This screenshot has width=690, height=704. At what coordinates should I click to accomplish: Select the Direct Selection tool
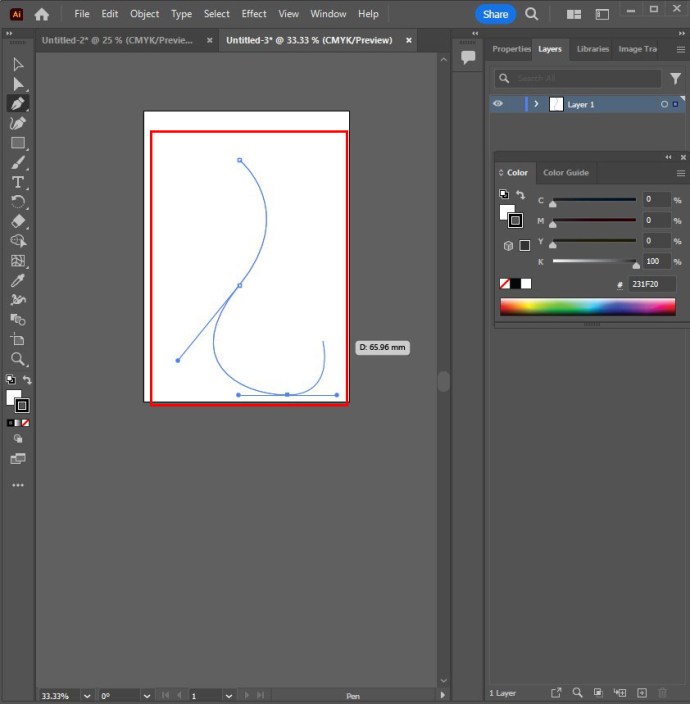click(18, 84)
